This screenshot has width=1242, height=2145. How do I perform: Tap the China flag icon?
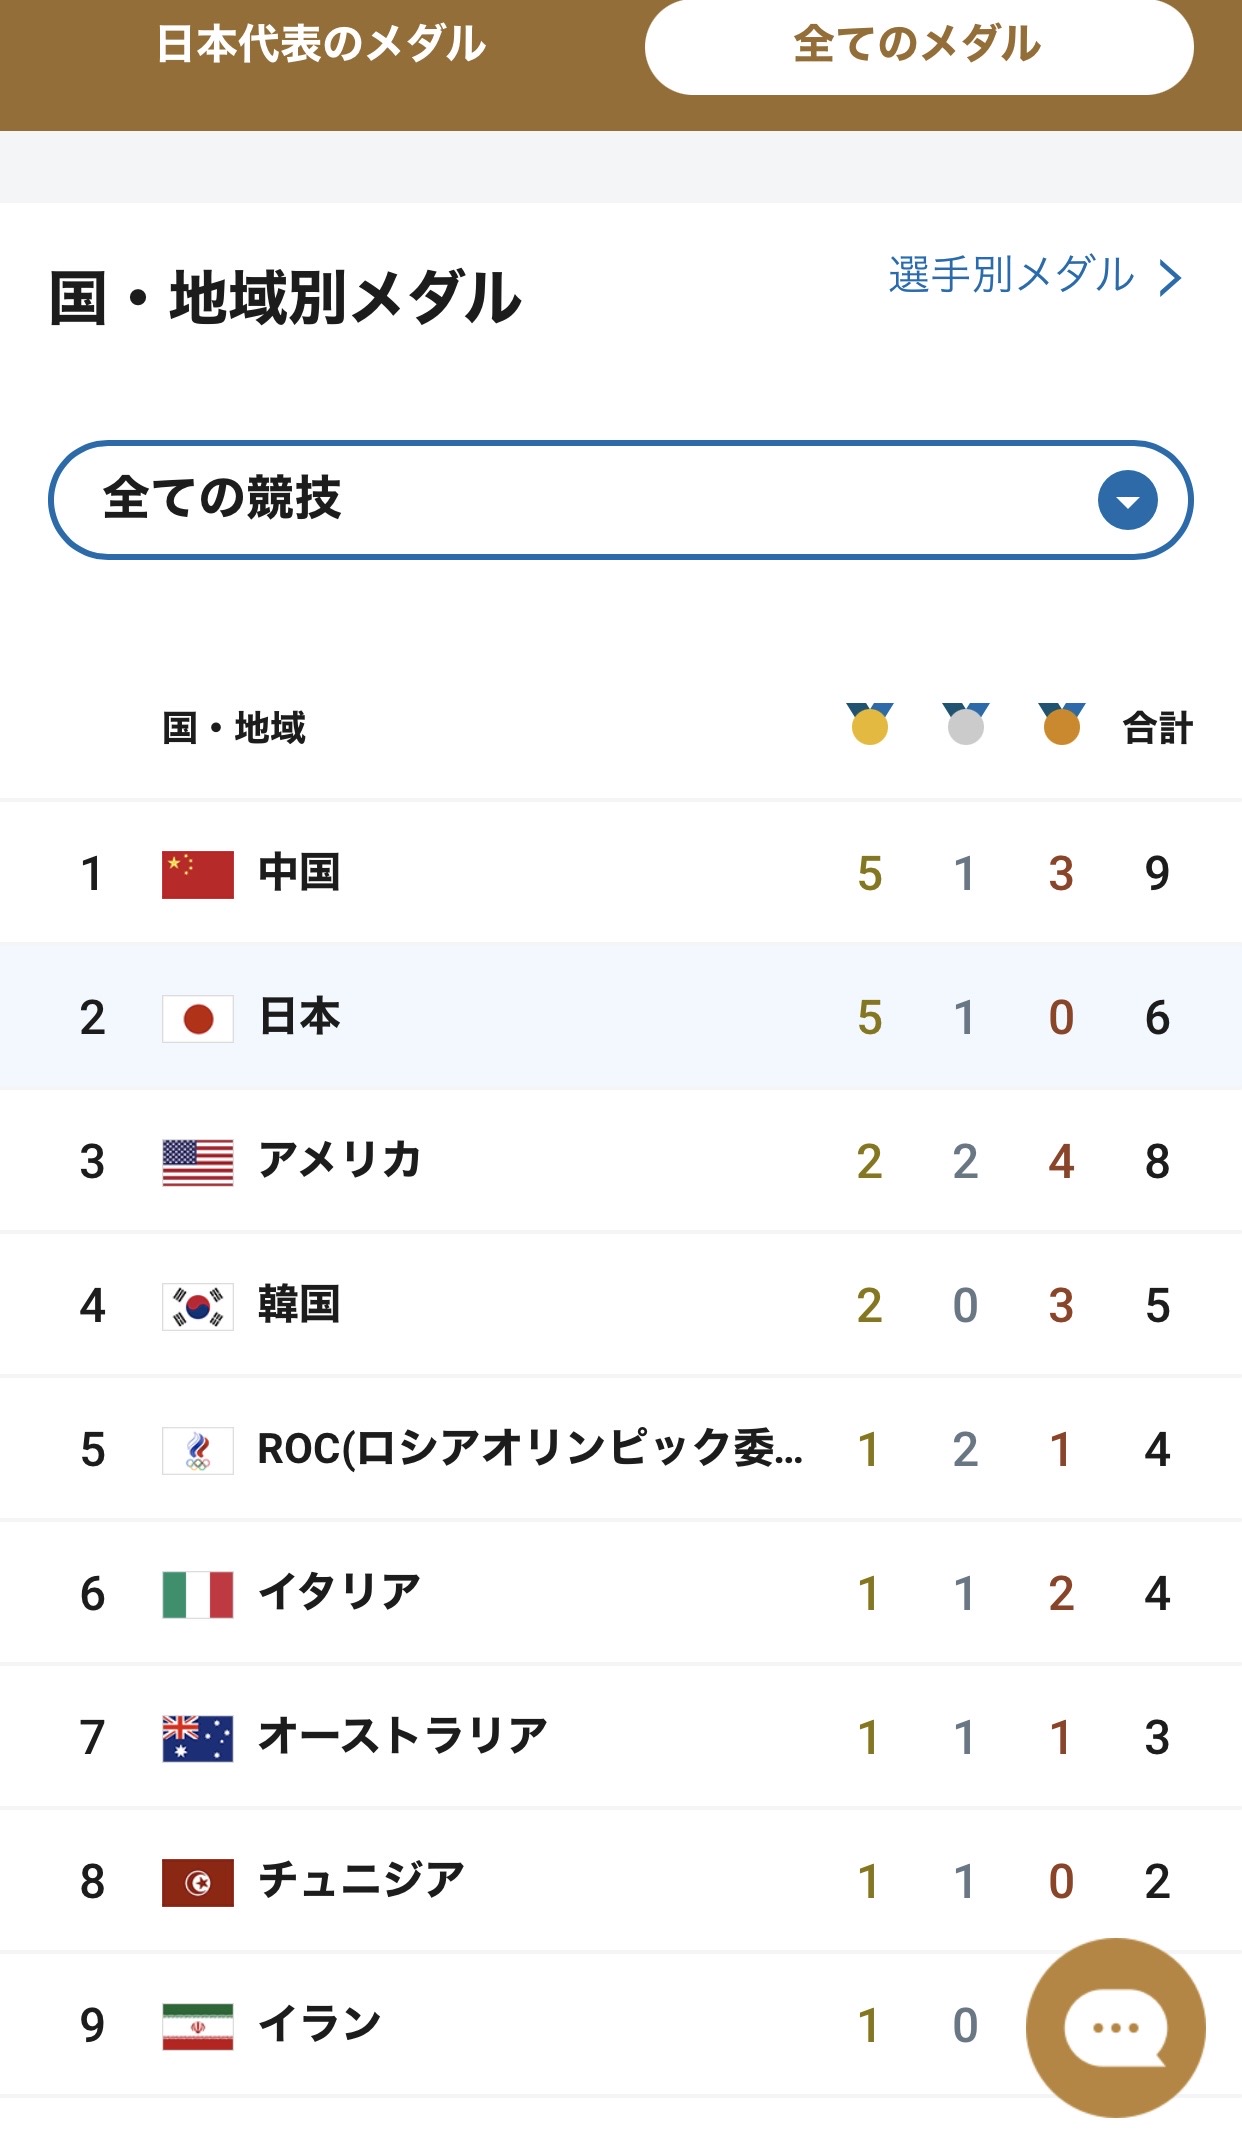coord(198,875)
